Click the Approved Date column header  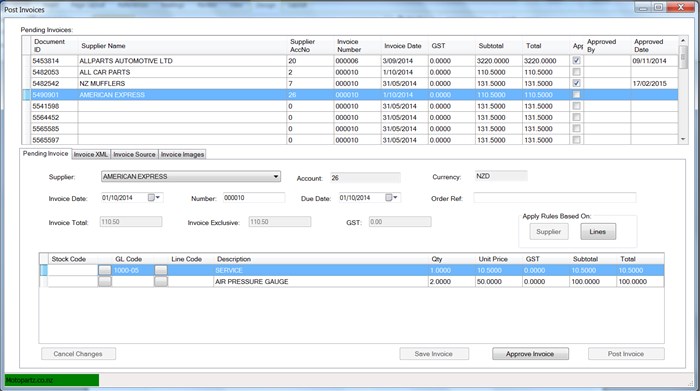[653, 46]
